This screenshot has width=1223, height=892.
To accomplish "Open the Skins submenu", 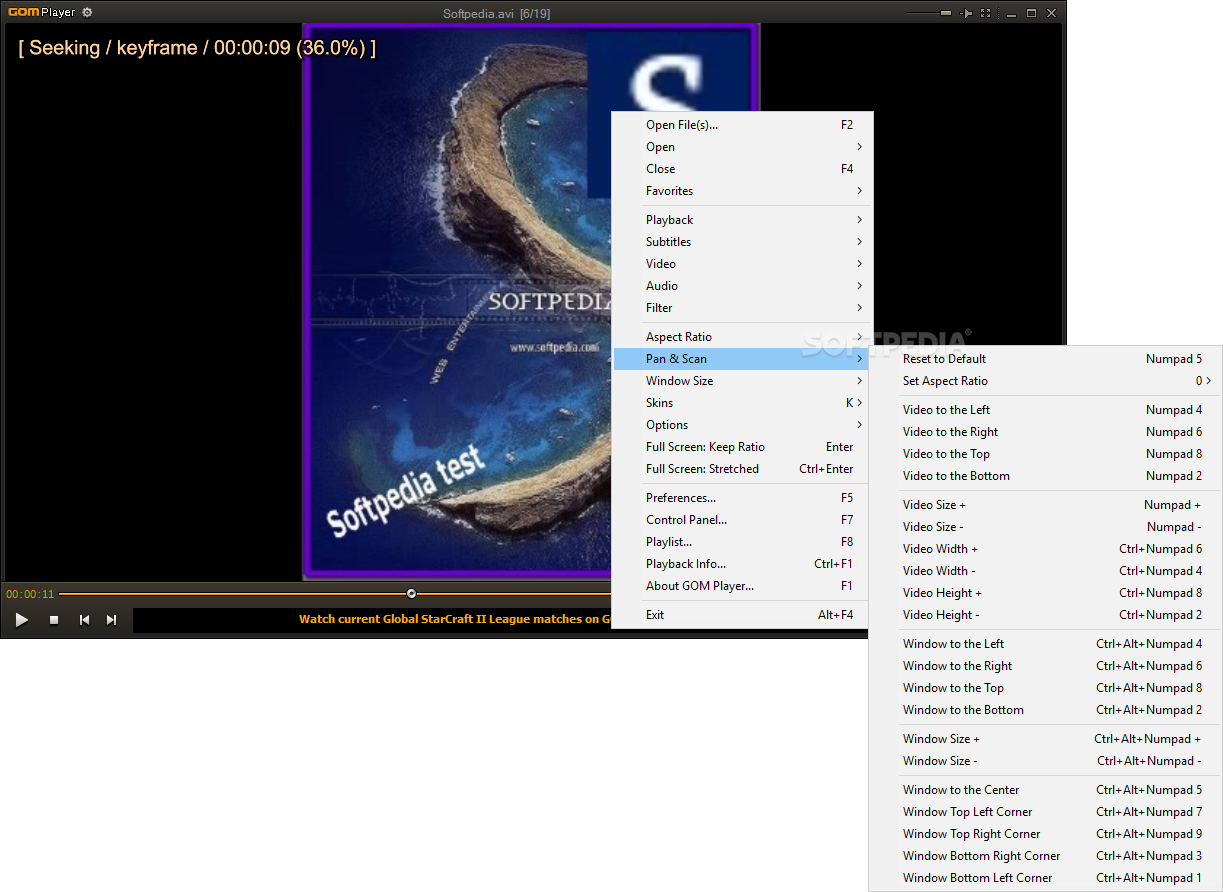I will click(x=743, y=403).
